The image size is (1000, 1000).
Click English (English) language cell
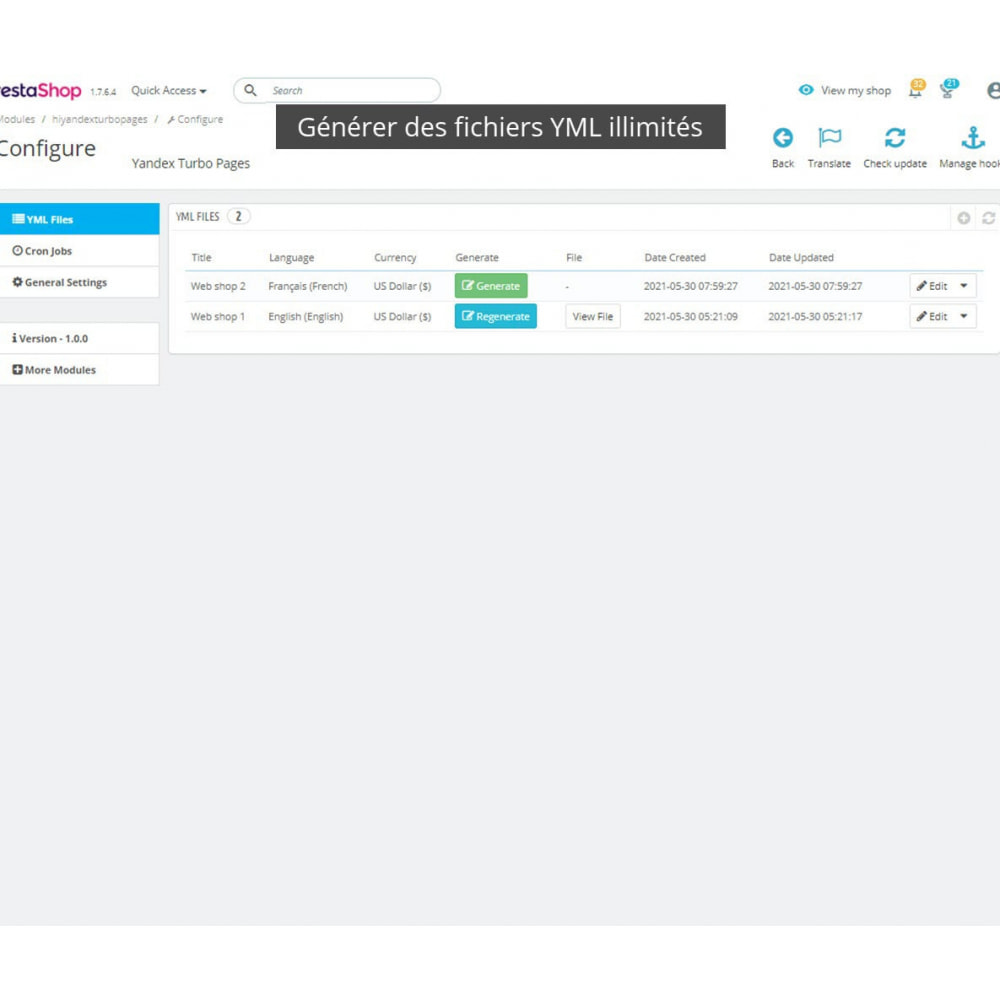305,316
